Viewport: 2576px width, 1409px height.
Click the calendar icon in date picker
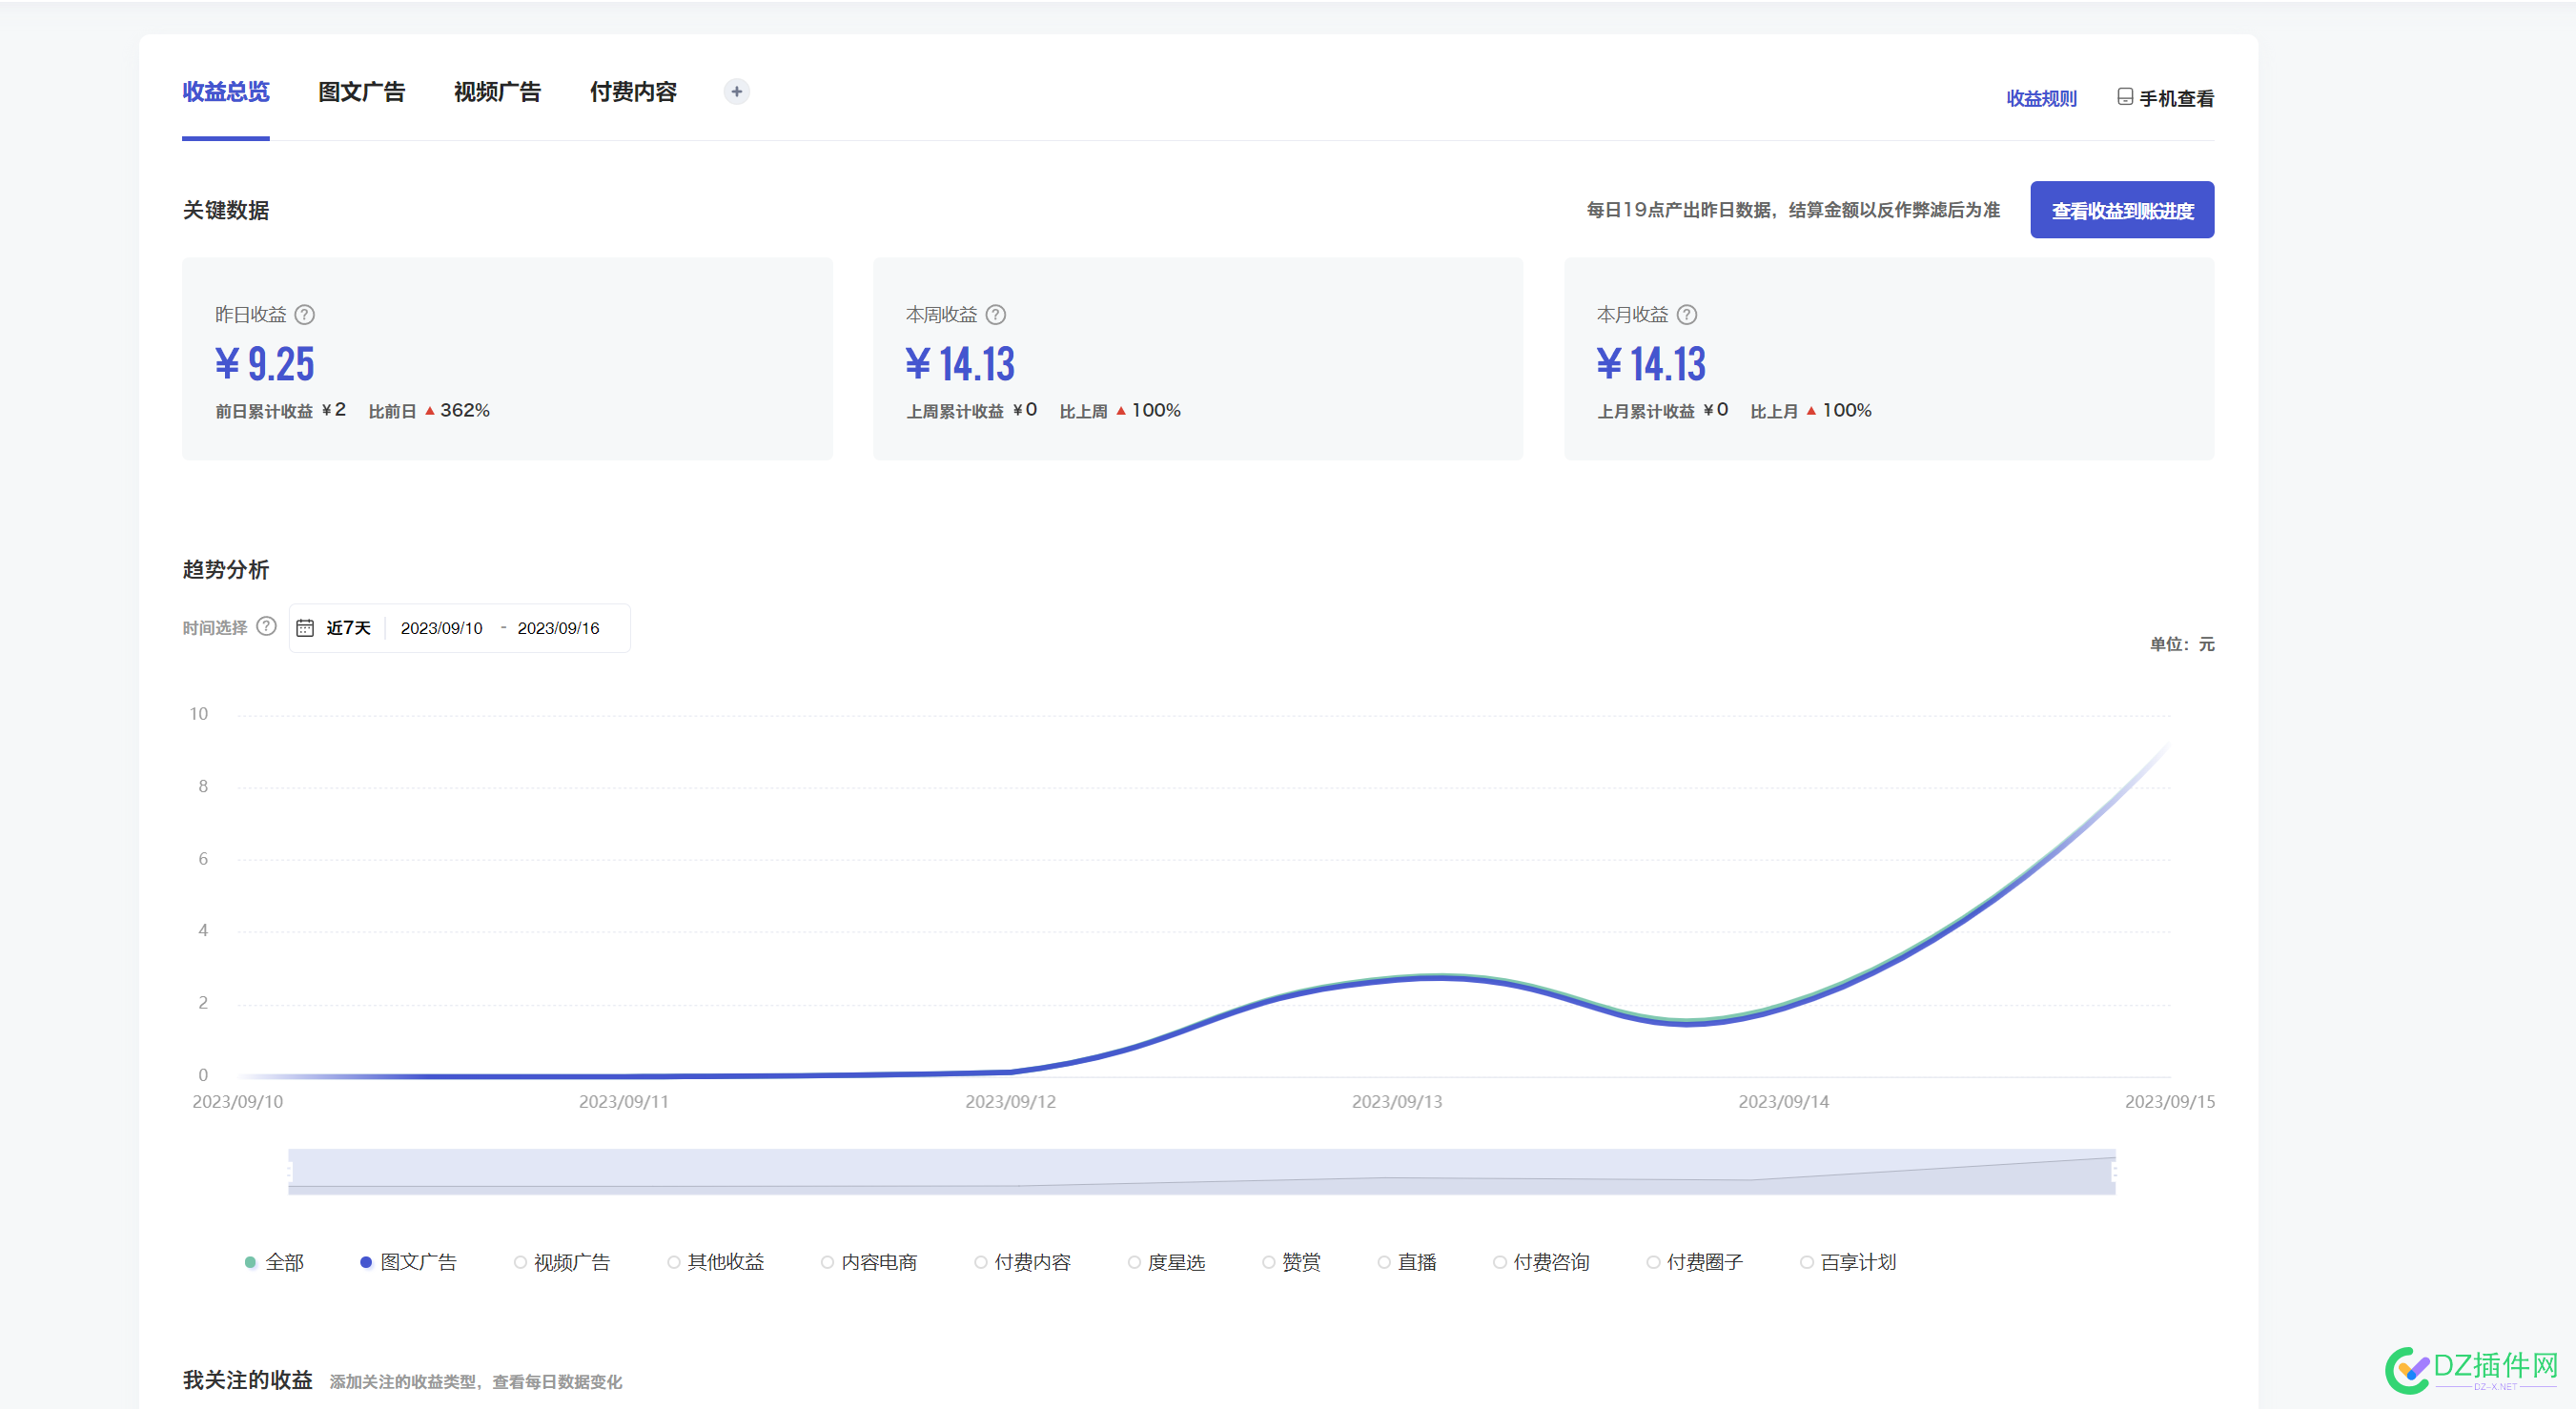tap(305, 628)
